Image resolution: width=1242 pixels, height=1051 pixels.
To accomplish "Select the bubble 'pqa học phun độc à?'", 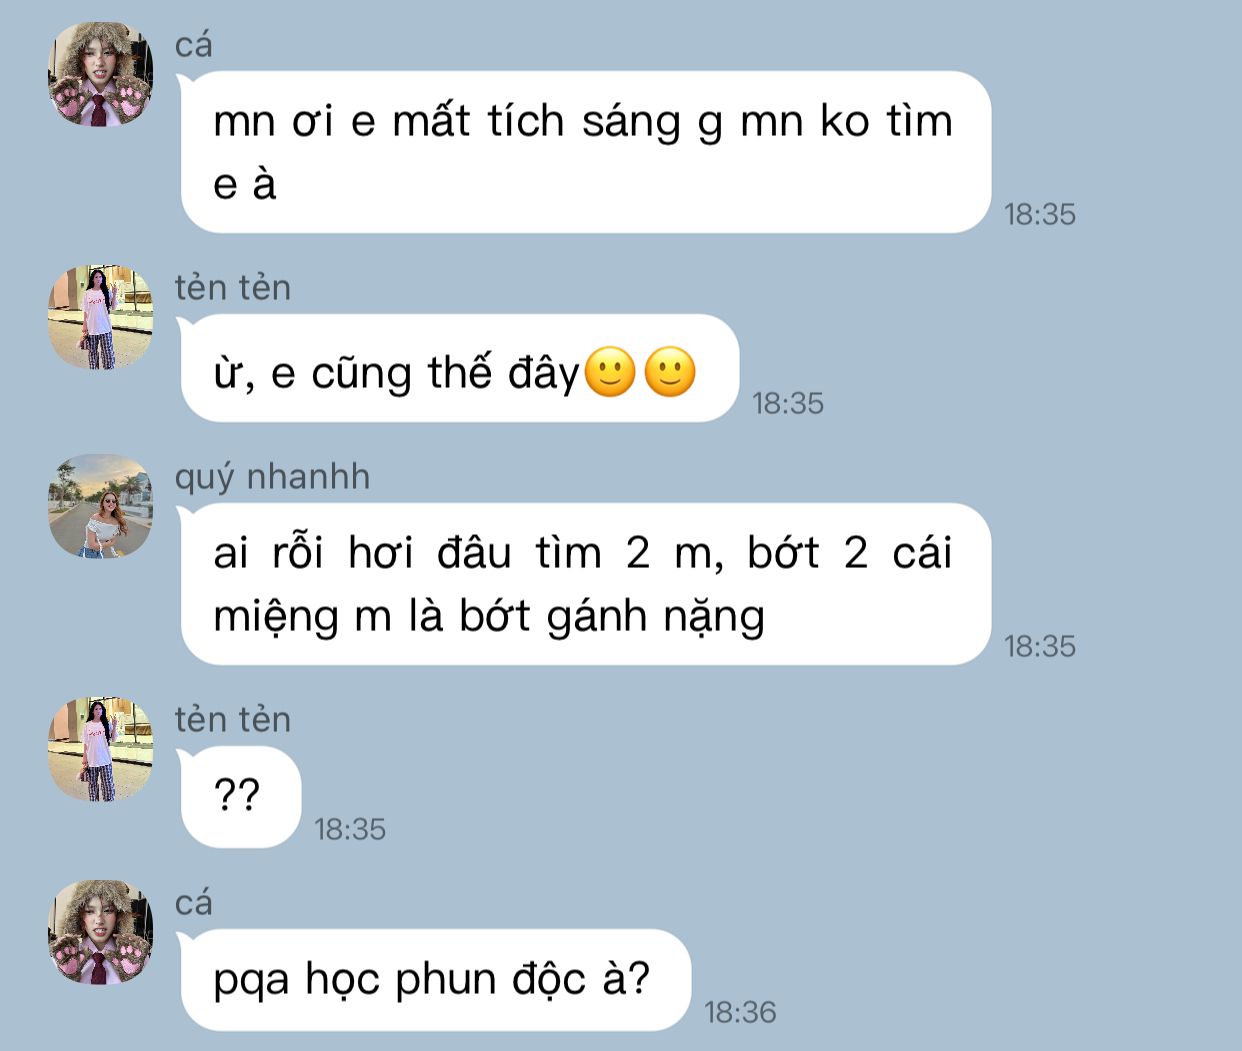I will (435, 980).
